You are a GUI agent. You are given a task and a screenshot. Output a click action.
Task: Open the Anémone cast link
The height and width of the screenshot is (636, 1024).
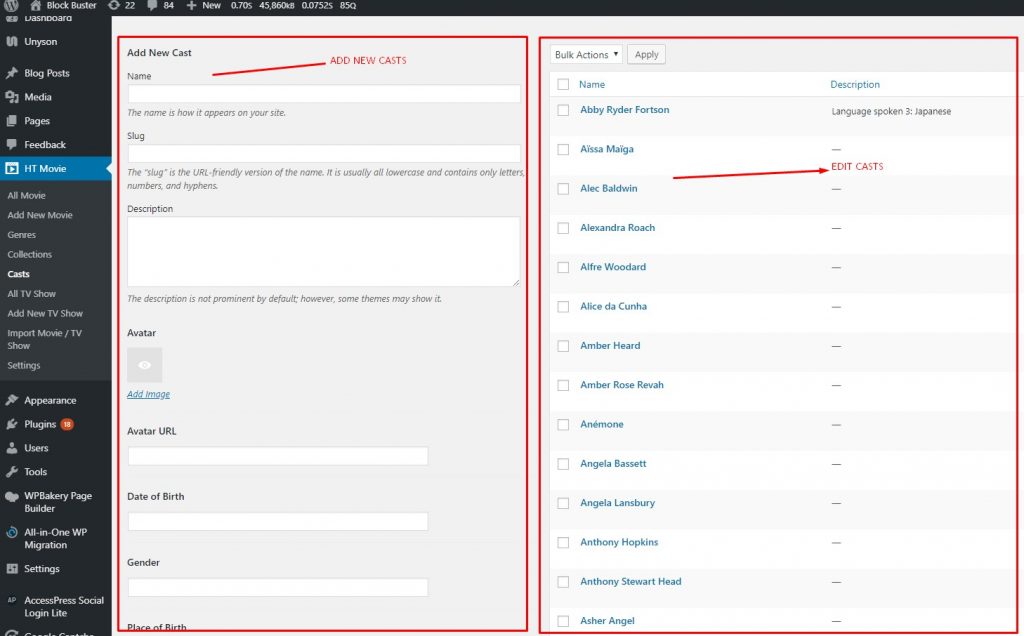tap(601, 424)
